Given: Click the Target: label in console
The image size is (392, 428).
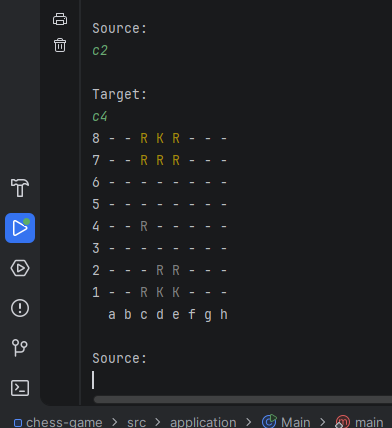Looking at the screenshot, I should point(119,94).
